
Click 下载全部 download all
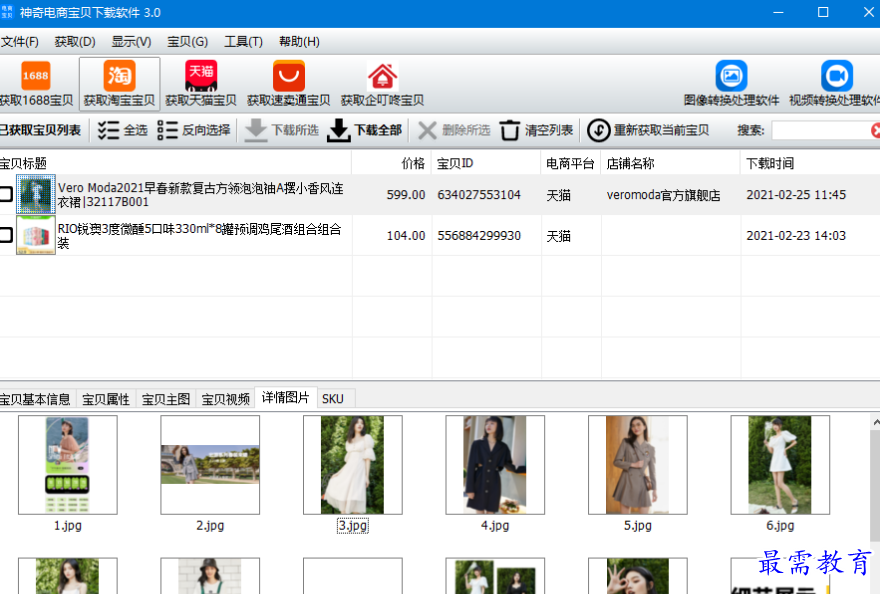point(365,130)
